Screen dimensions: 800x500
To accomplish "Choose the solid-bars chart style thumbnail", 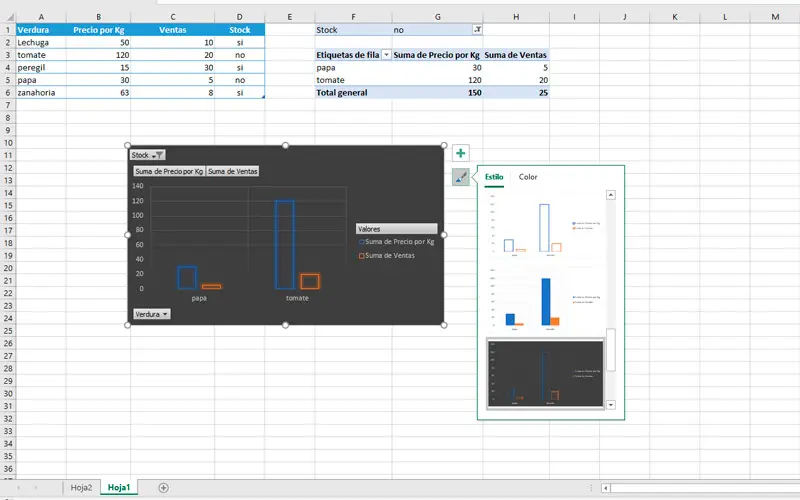I will [x=545, y=300].
